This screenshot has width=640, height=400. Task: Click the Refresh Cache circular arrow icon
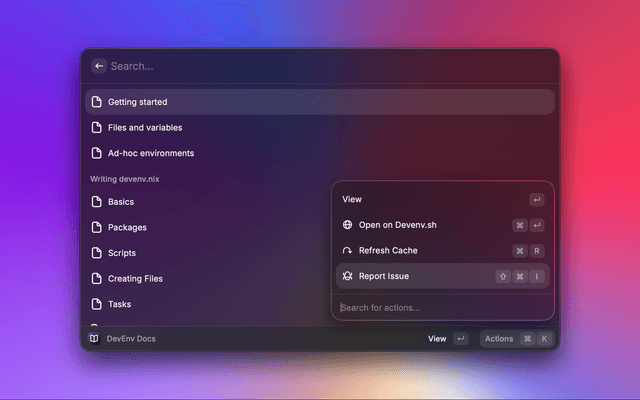point(348,251)
